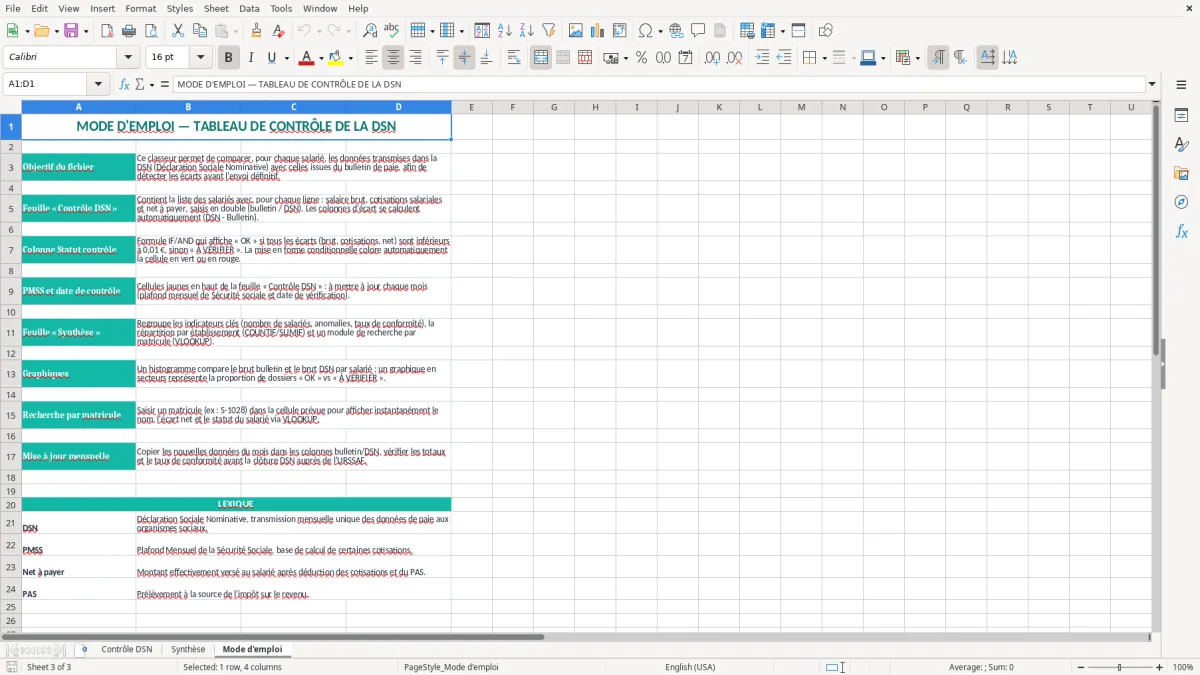The image size is (1200, 675).
Task: Click the LEXIQUE header cell
Action: (x=236, y=504)
